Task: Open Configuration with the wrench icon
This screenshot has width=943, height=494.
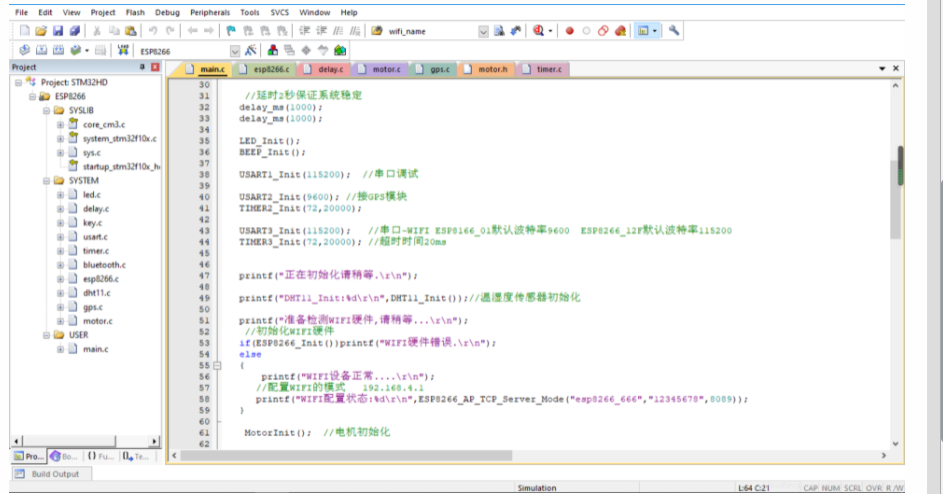Action: click(675, 31)
